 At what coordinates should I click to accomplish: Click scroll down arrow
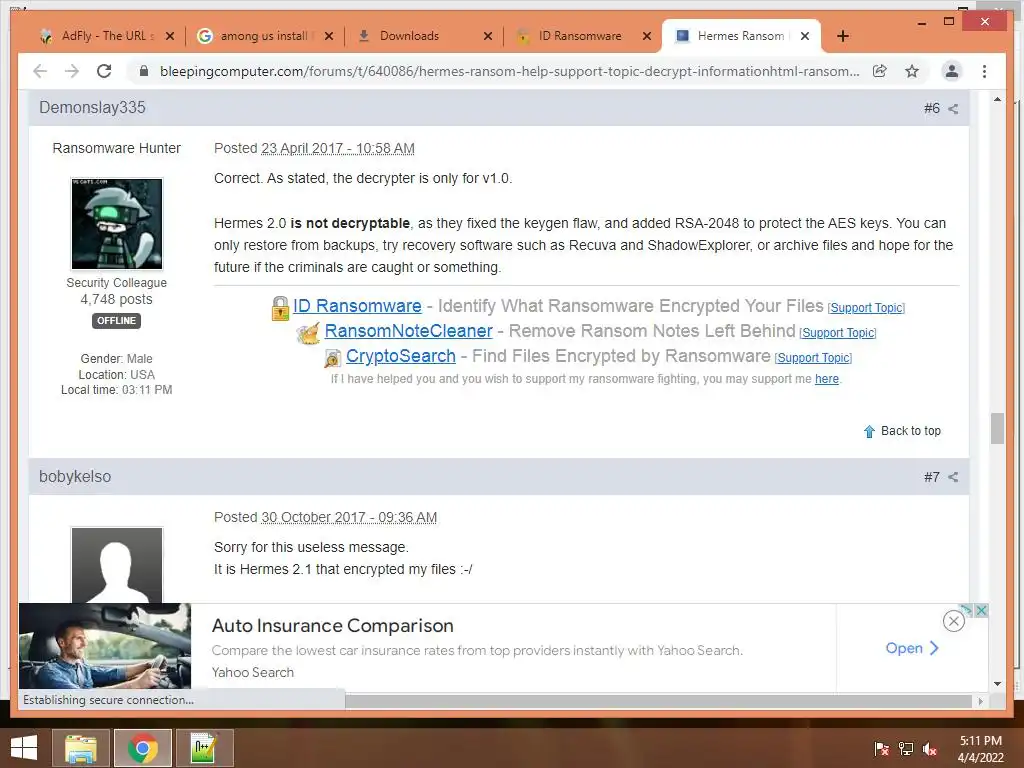pyautogui.click(x=997, y=684)
